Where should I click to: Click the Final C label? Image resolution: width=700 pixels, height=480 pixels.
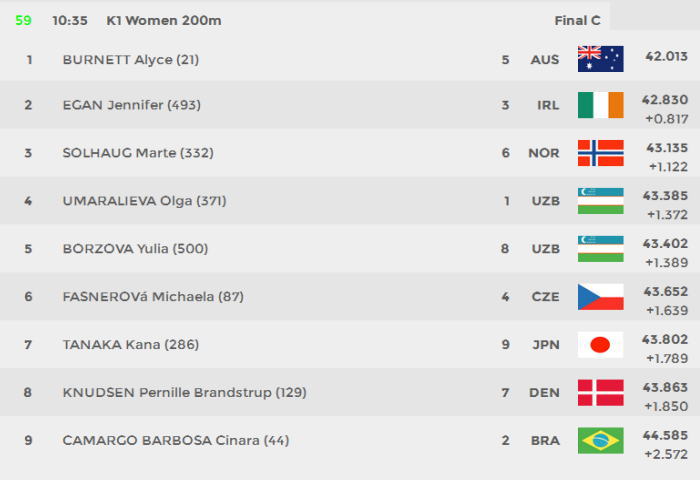[x=577, y=21]
